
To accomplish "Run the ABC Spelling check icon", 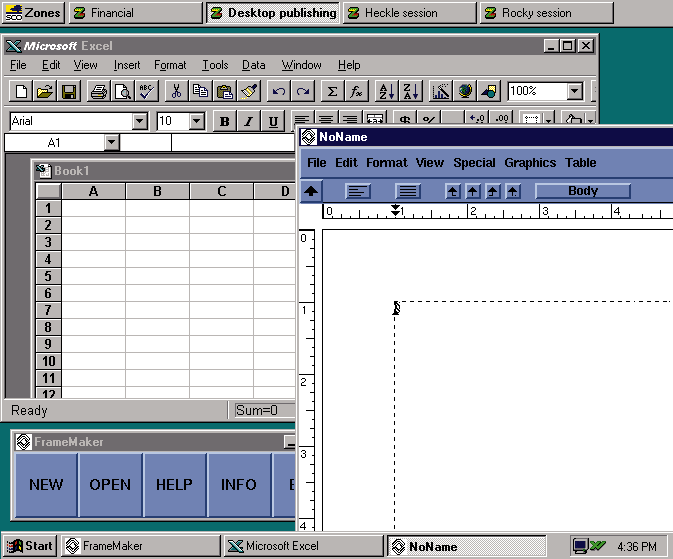I will click(x=147, y=91).
